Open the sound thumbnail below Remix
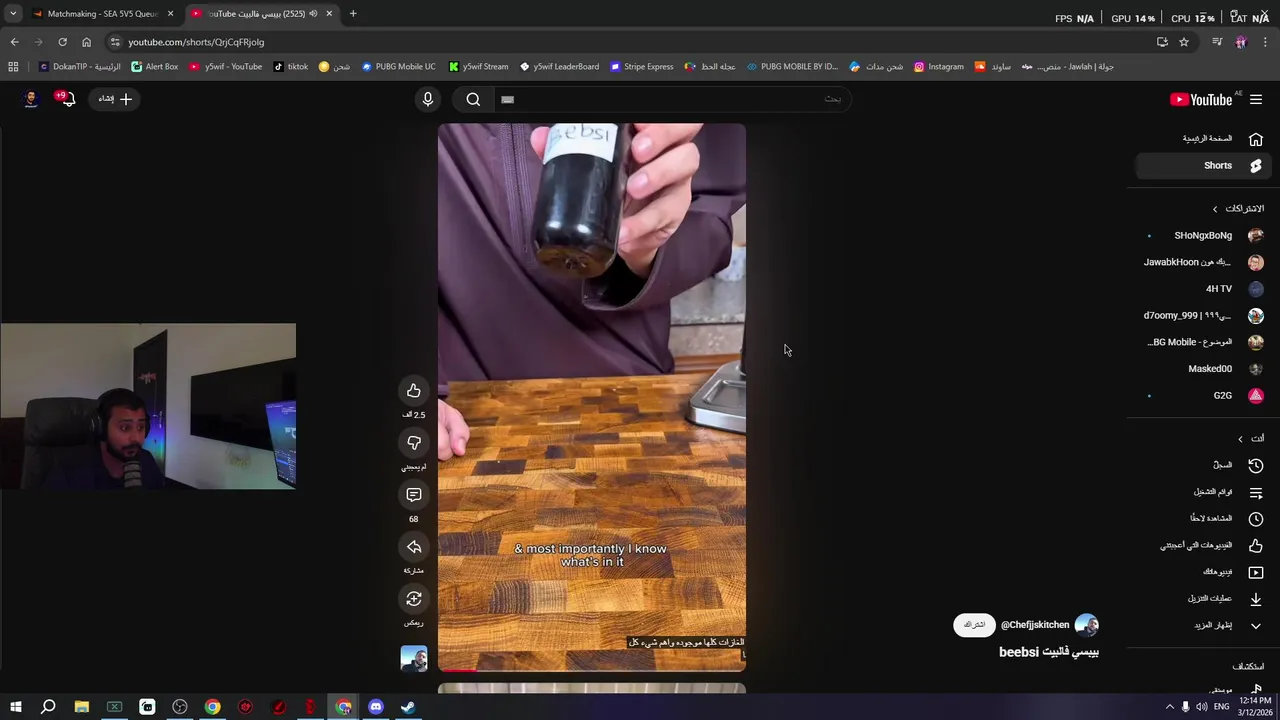 click(x=414, y=658)
